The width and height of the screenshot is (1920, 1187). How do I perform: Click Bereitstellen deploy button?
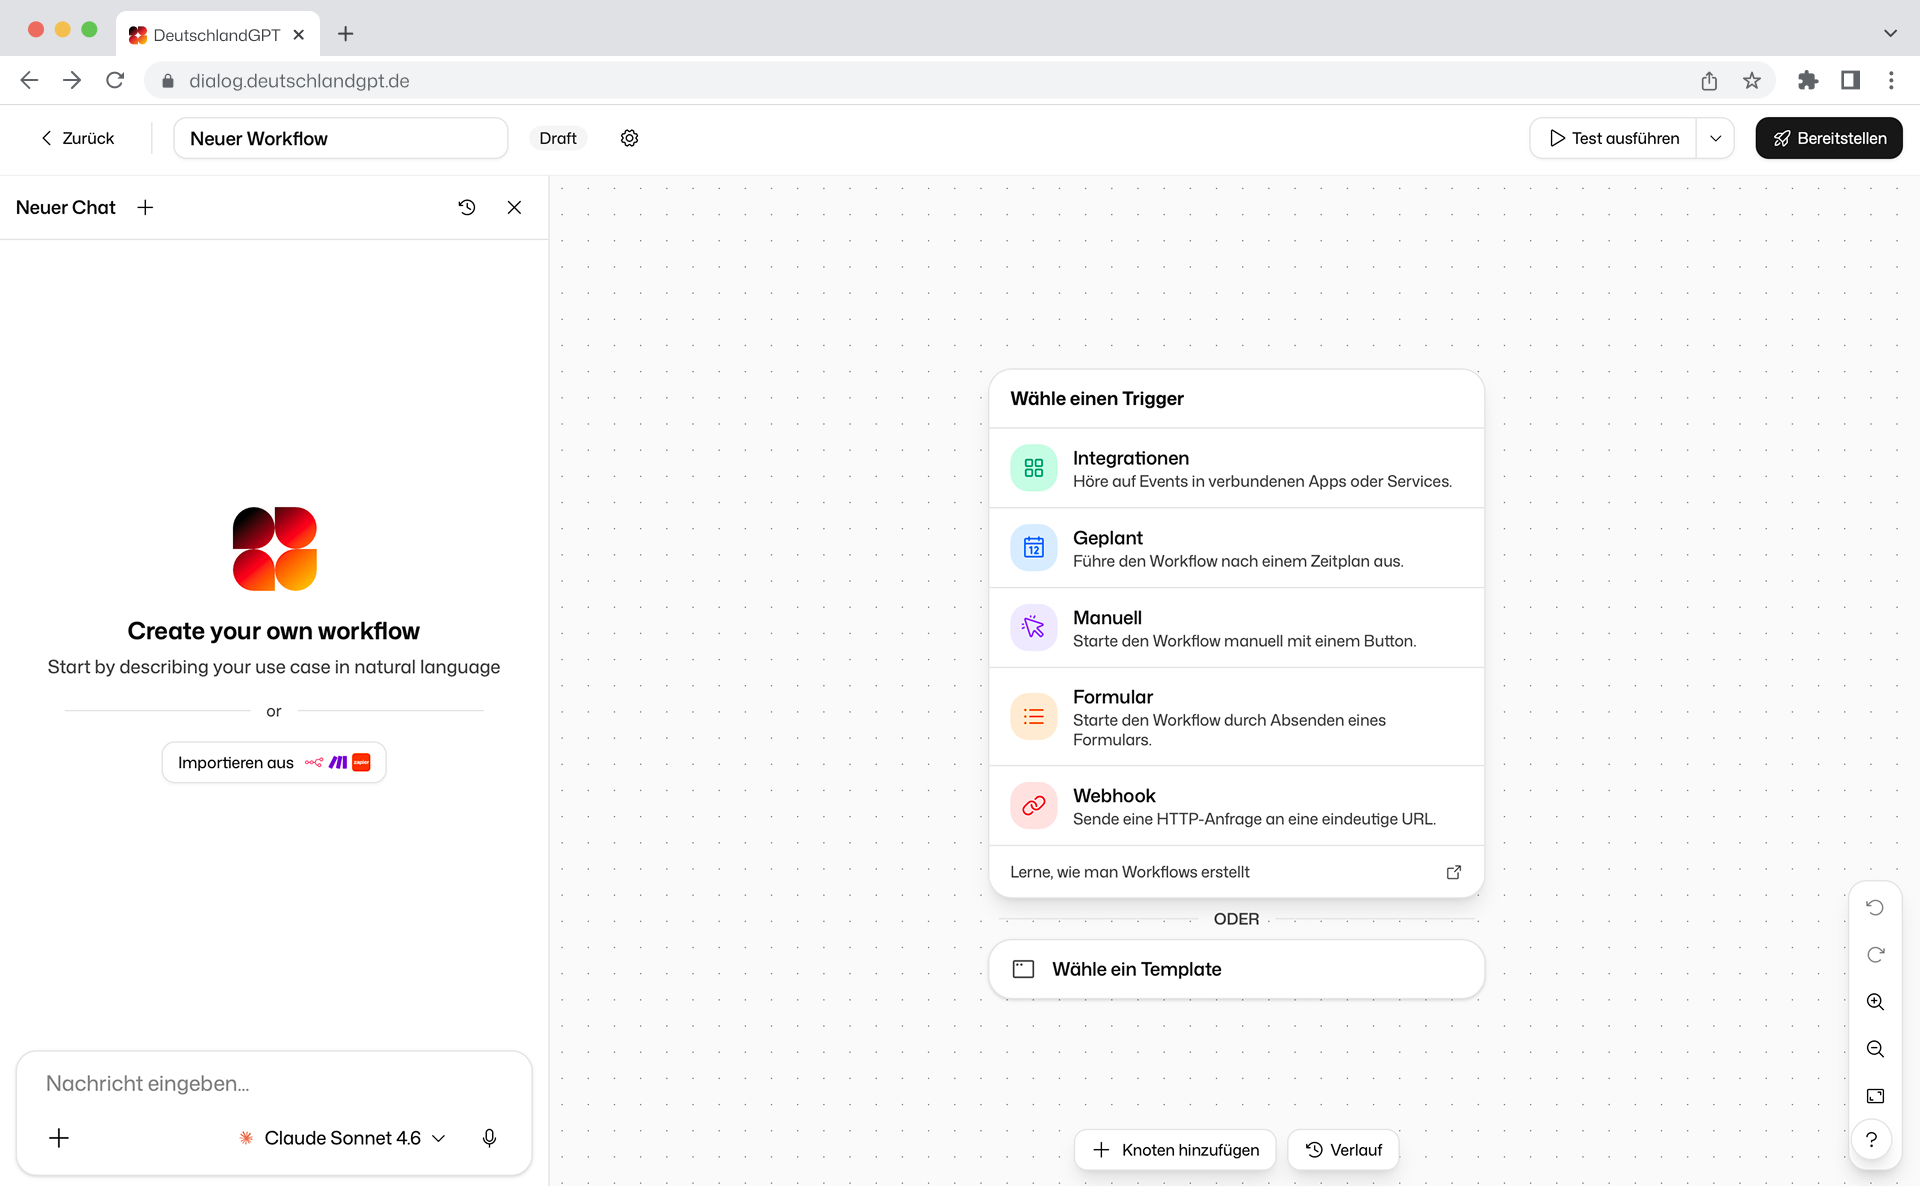[1828, 138]
